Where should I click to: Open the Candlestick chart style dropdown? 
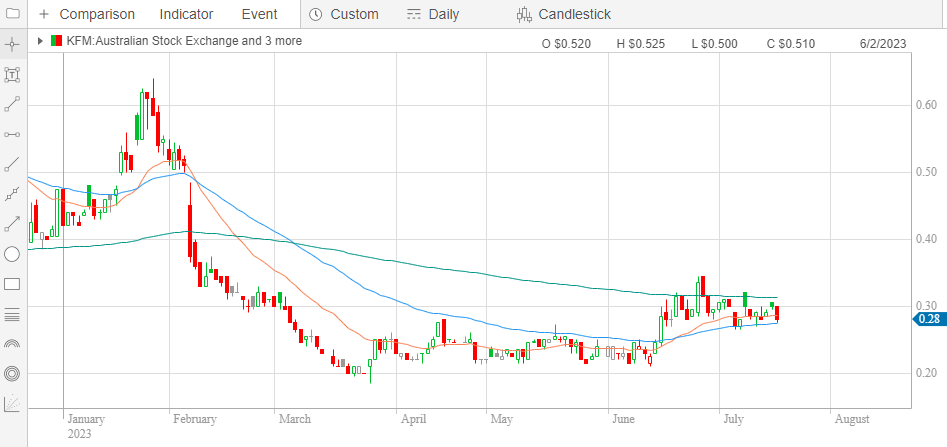pos(575,14)
